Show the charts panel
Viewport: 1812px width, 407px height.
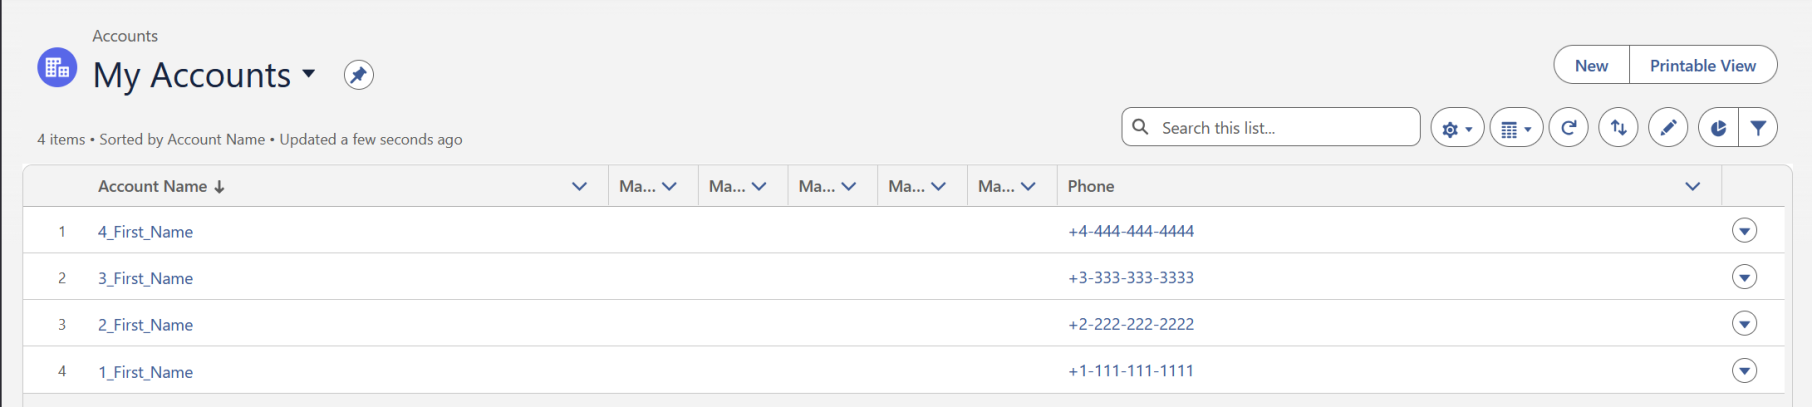(x=1718, y=128)
